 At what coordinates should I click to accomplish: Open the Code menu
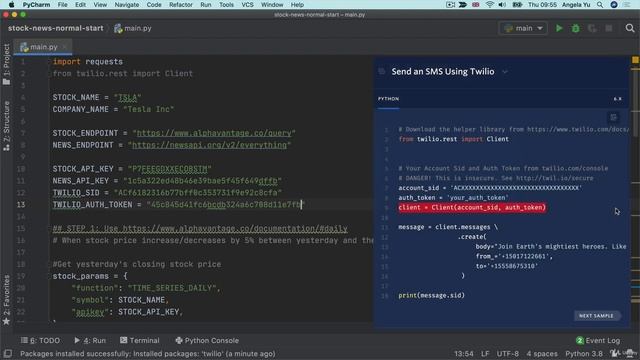tap(154, 4)
